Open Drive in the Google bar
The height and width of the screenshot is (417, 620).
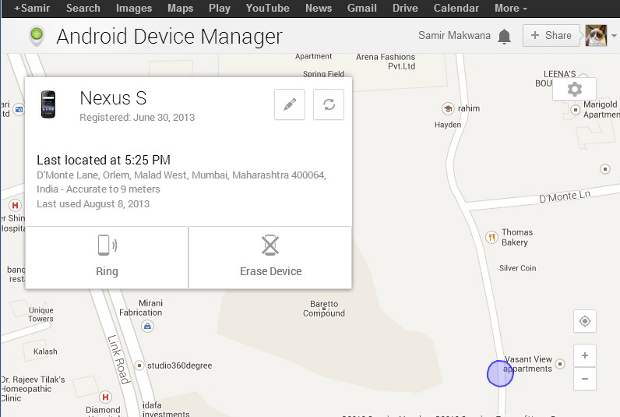coord(405,8)
